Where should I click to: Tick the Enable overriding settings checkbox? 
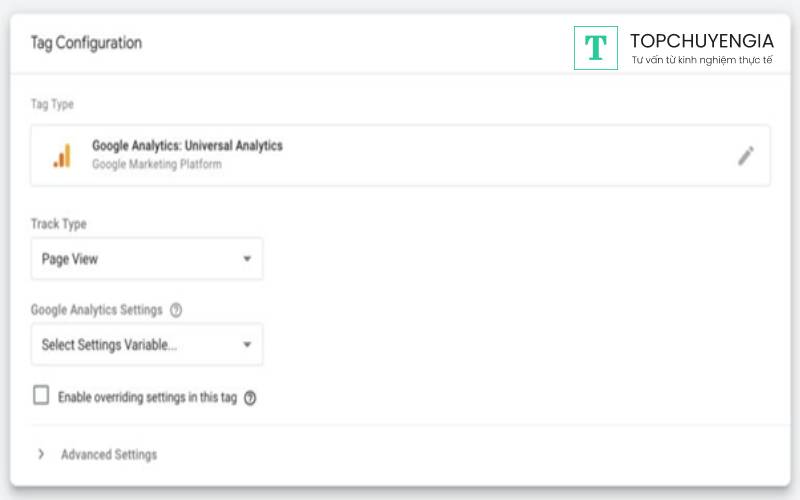(41, 396)
